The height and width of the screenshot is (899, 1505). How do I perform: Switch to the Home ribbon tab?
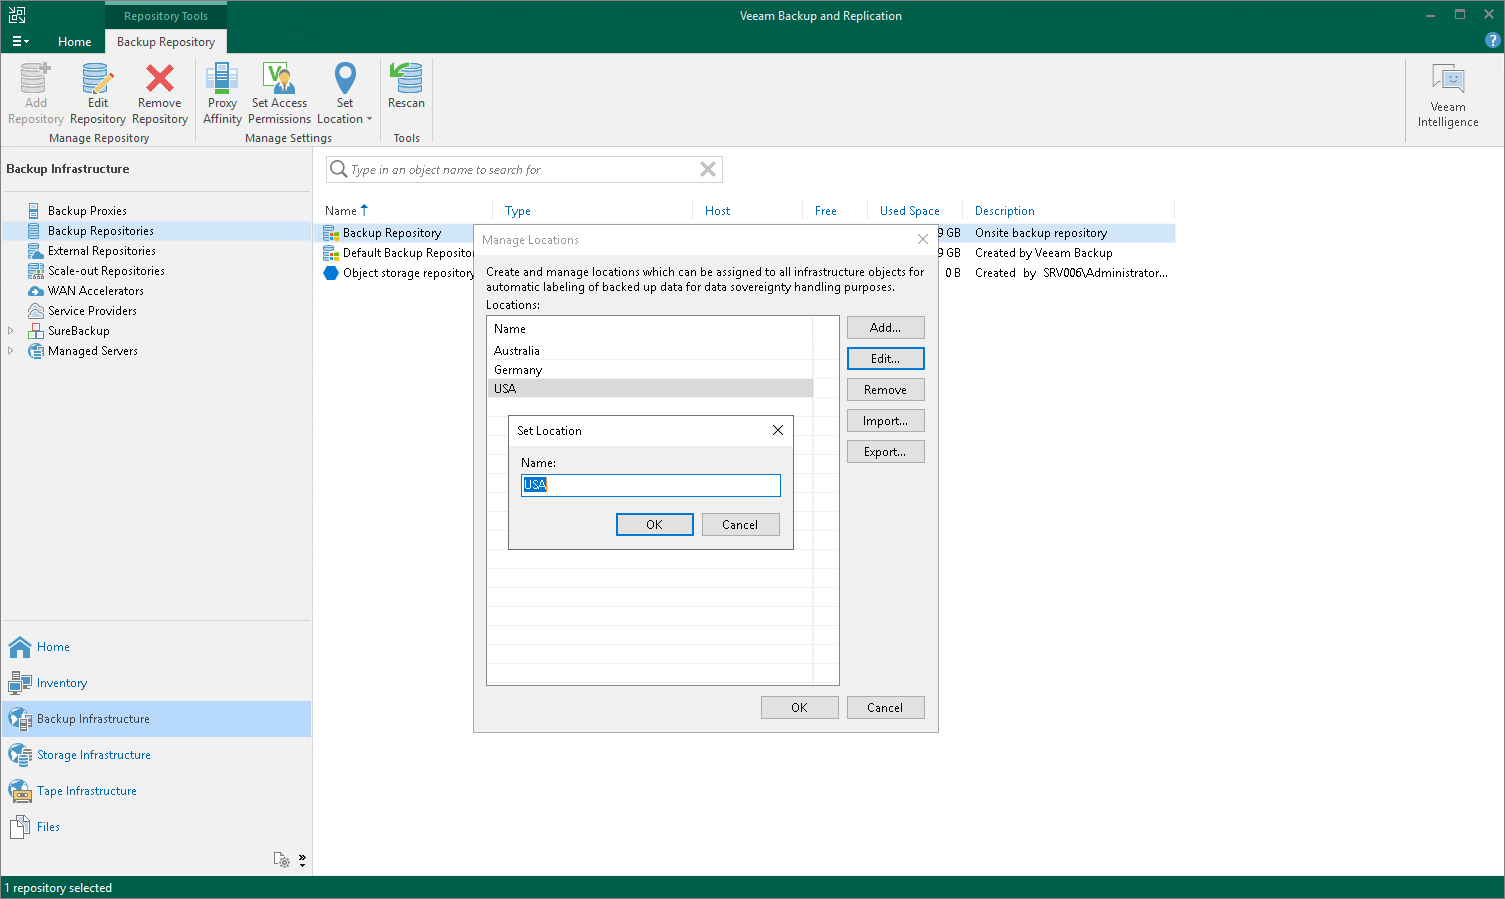74,42
